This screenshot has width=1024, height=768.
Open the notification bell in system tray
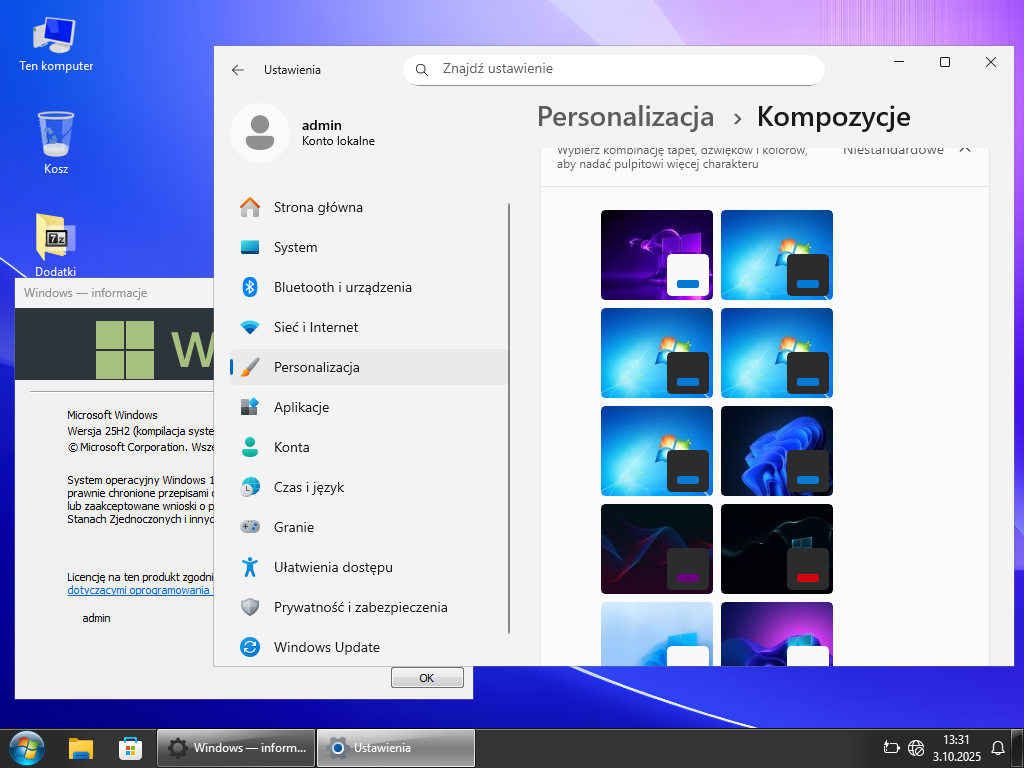click(x=997, y=748)
